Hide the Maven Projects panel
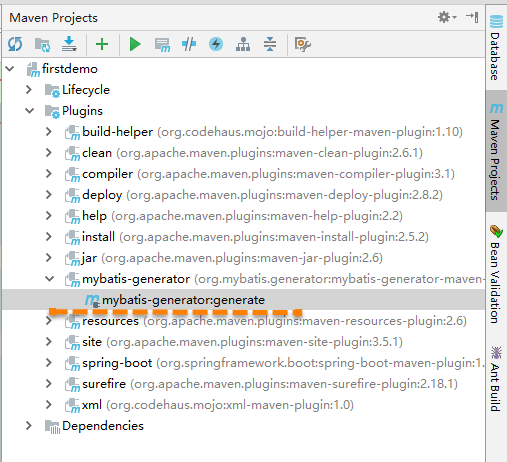Screen dimensions: 507x462 click(472, 17)
